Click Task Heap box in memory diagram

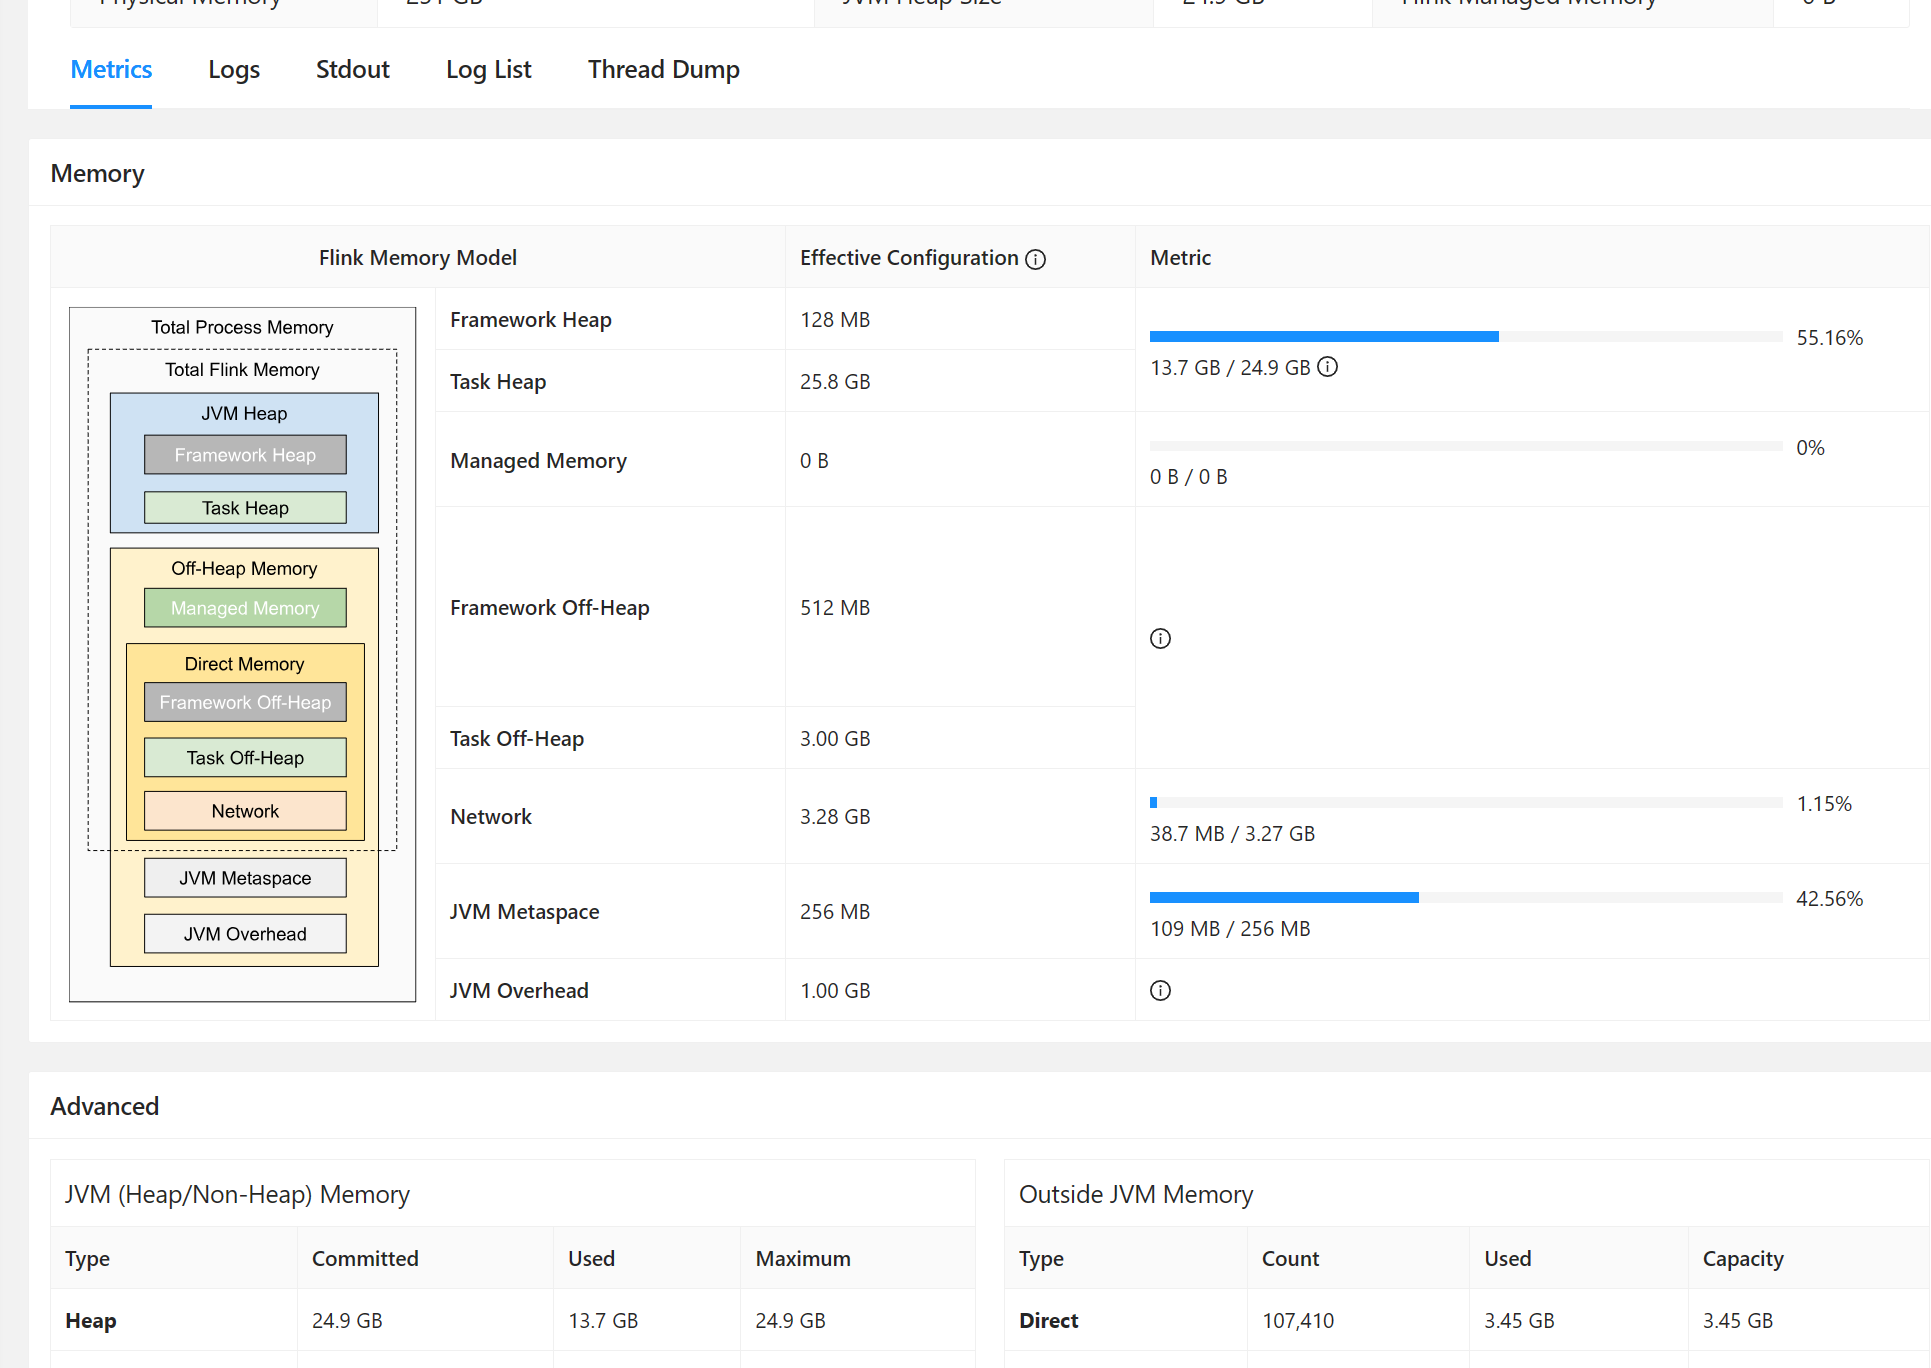245,508
